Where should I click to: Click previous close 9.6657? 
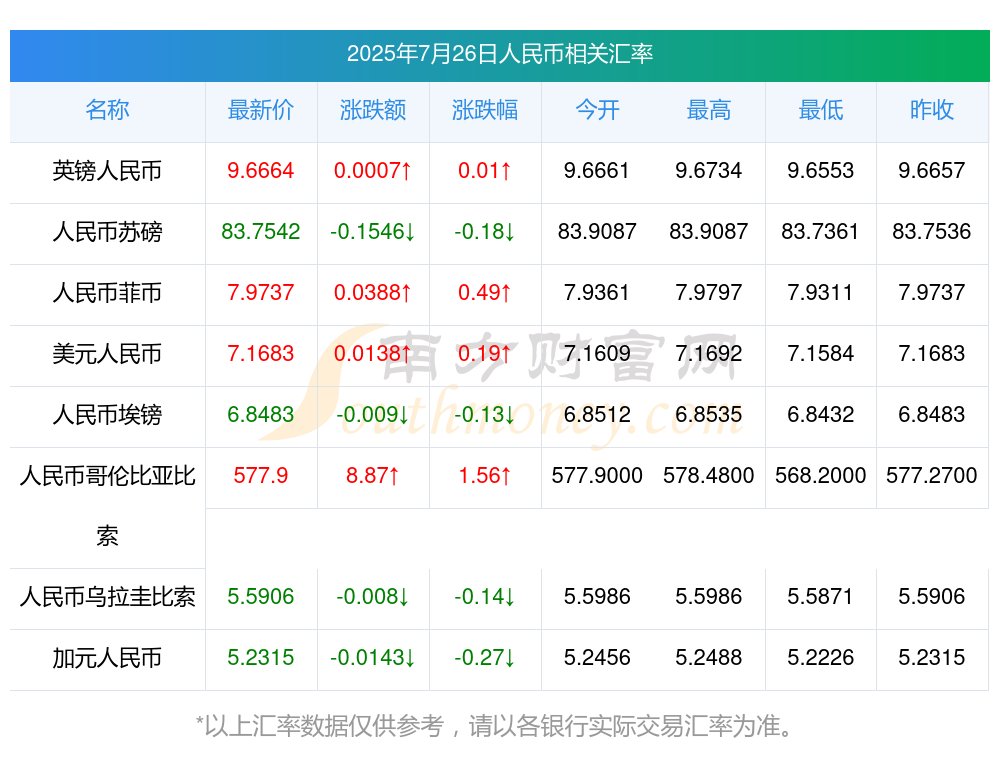(932, 170)
